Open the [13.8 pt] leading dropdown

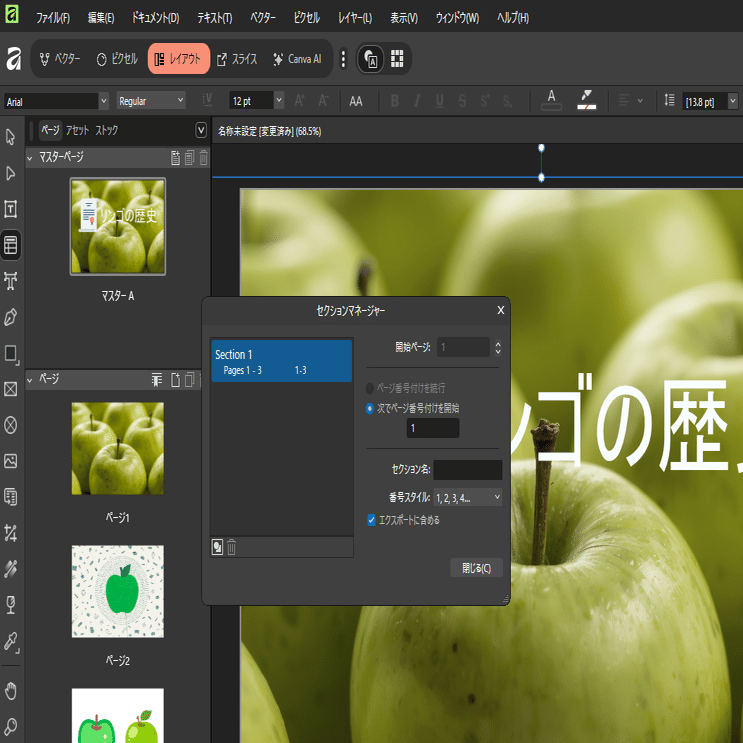coord(733,101)
